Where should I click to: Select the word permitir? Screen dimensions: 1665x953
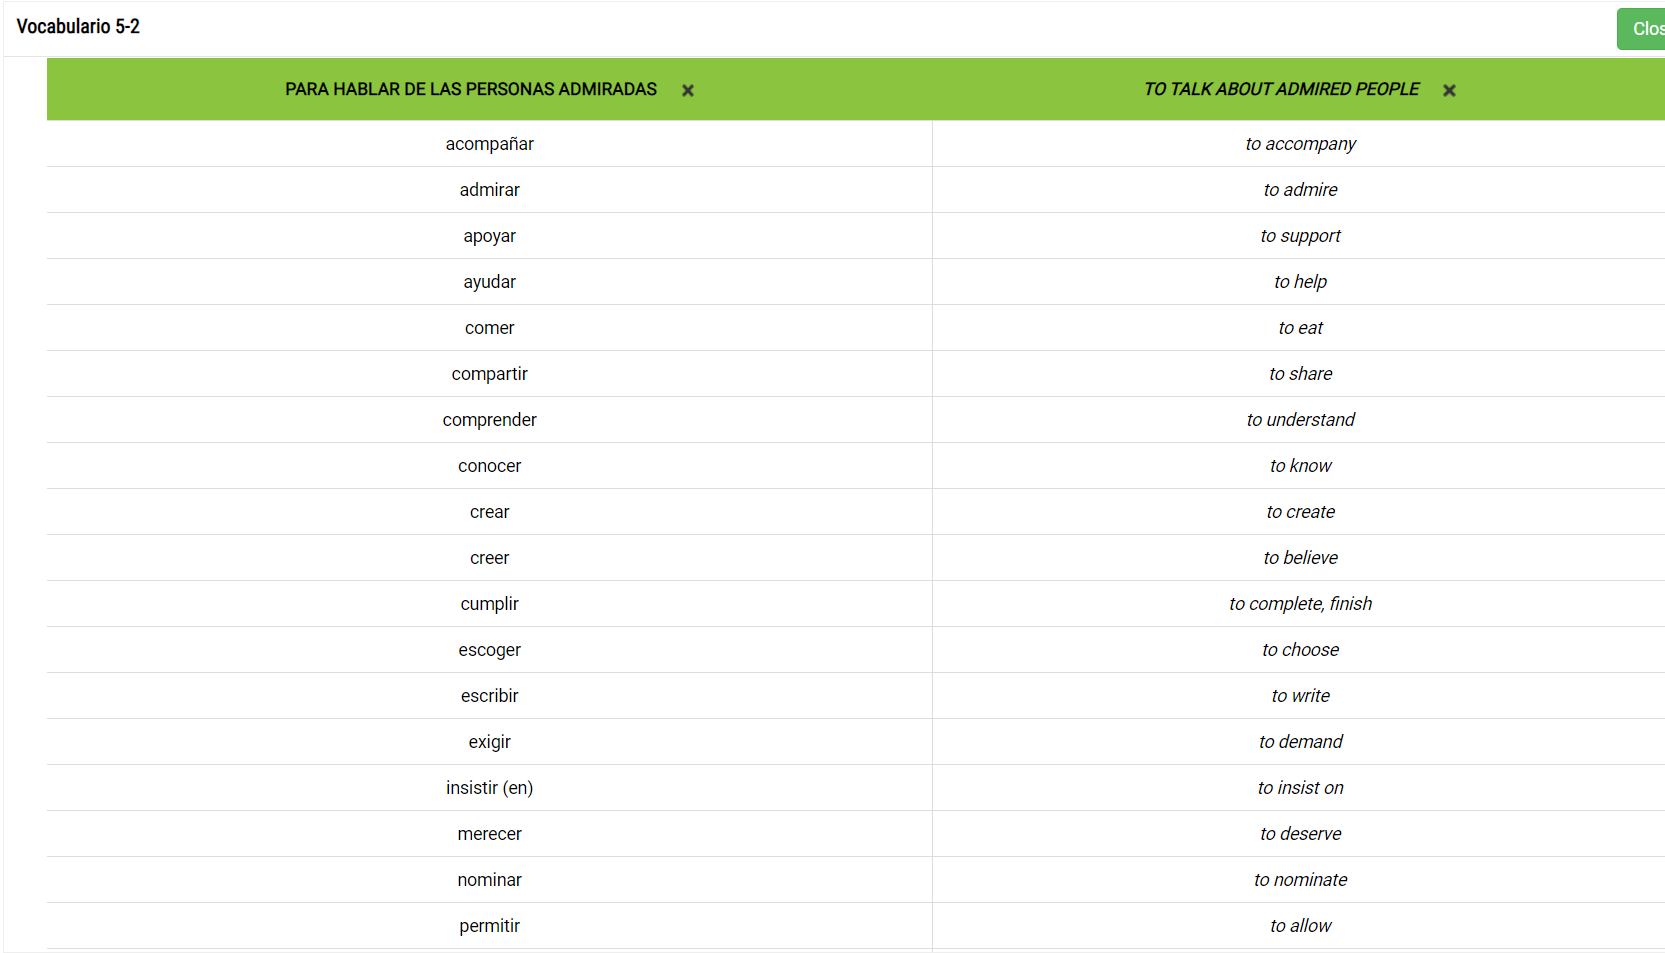pyautogui.click(x=490, y=926)
